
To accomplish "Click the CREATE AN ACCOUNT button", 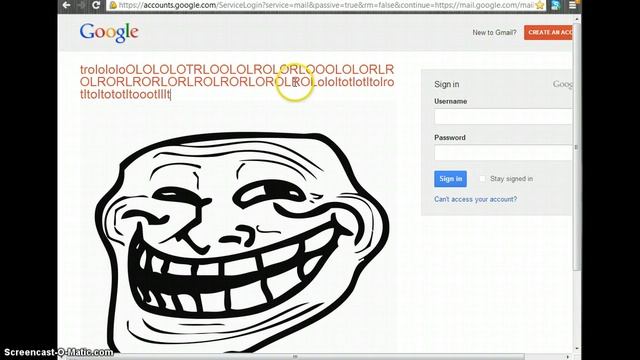I will [x=549, y=32].
